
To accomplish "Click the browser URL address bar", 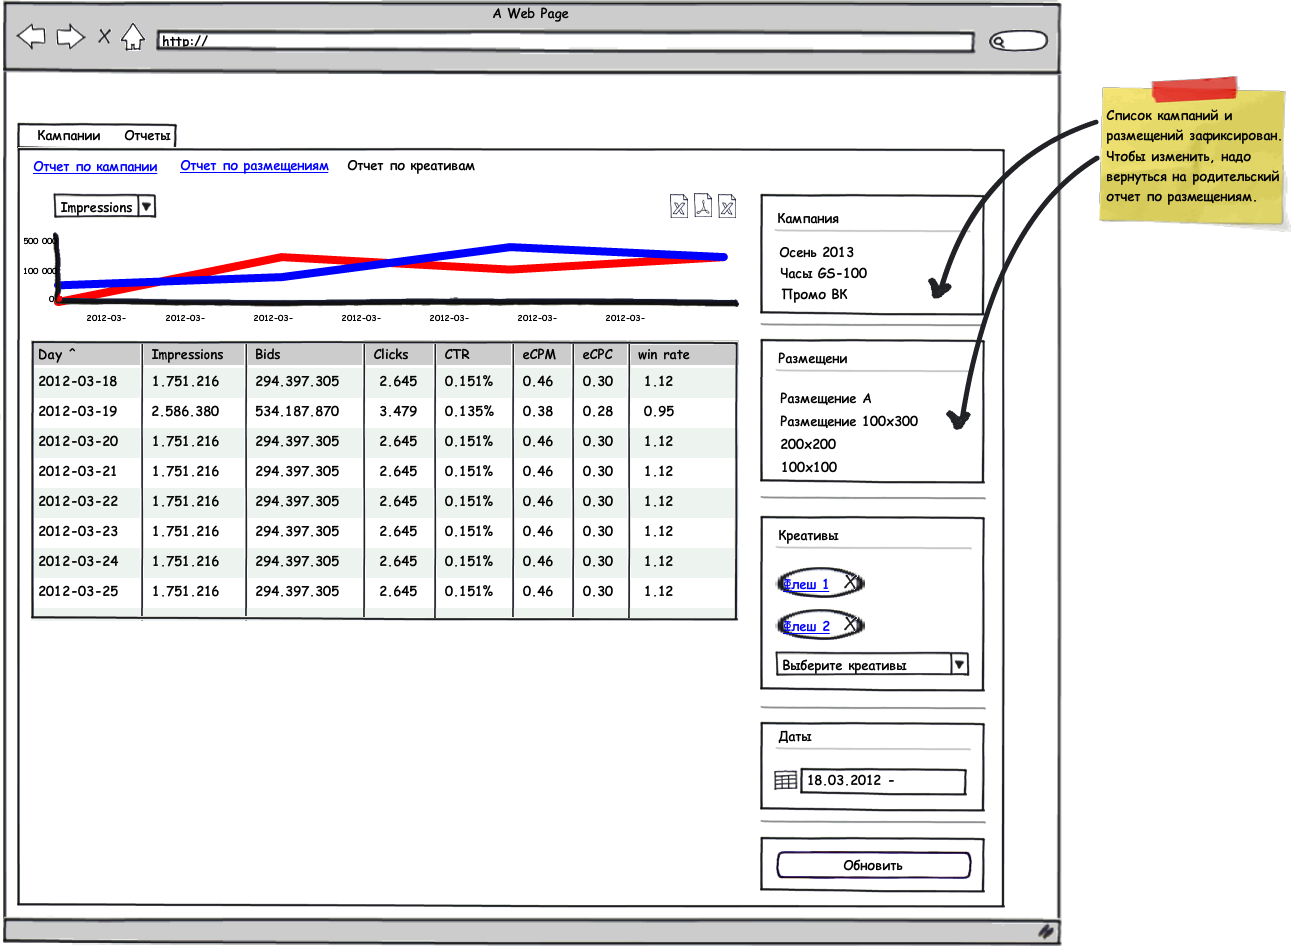I will [565, 41].
